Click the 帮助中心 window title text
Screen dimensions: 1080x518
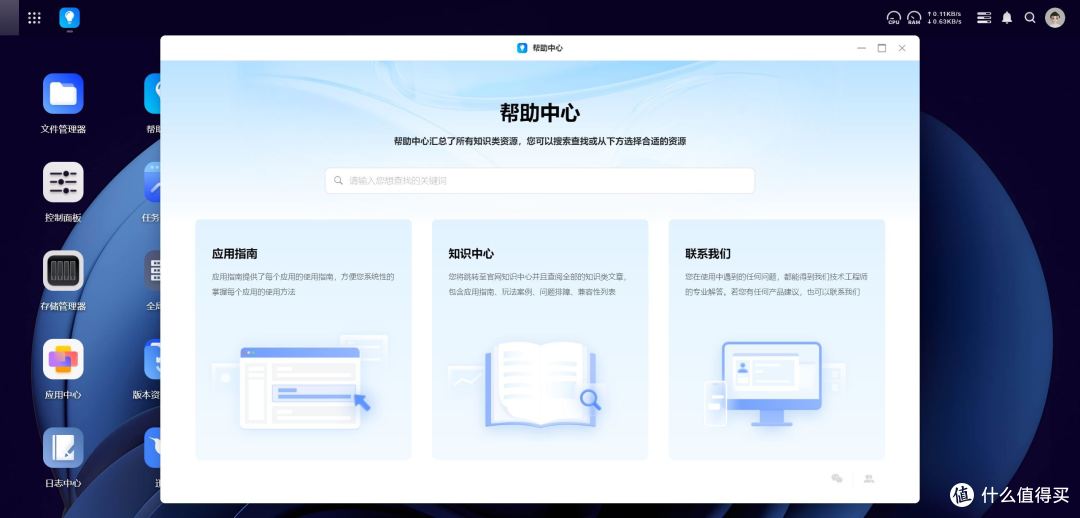[548, 48]
